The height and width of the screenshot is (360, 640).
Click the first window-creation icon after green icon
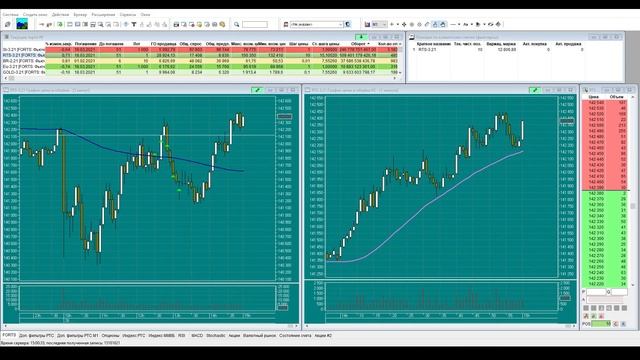[70, 24]
